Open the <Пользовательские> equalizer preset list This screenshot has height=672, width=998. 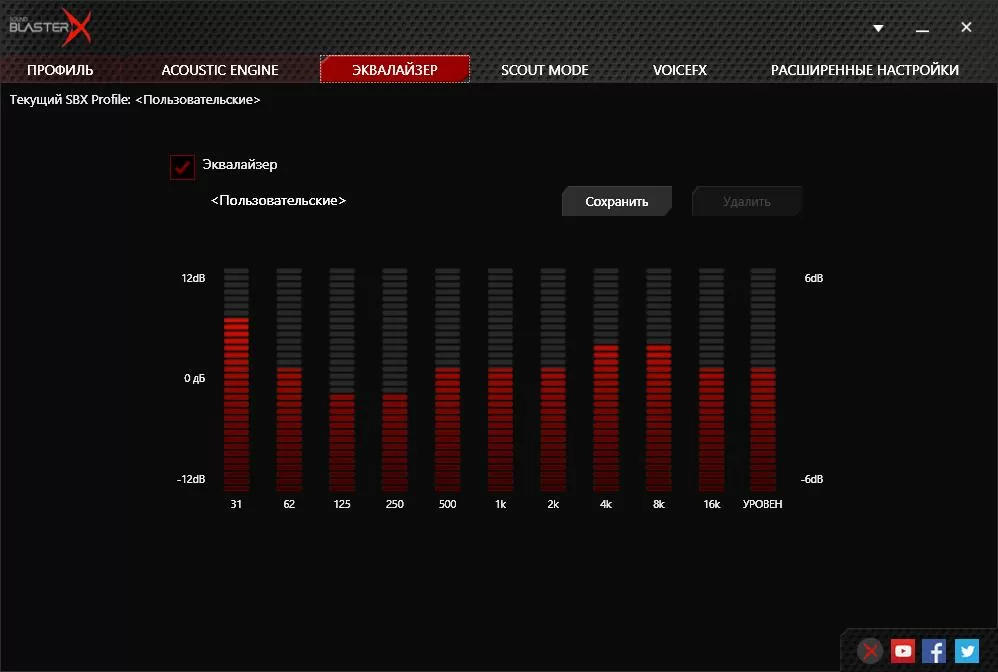tap(279, 201)
